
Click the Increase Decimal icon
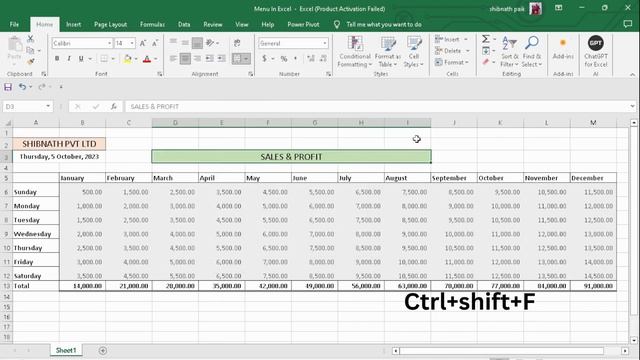click(311, 59)
